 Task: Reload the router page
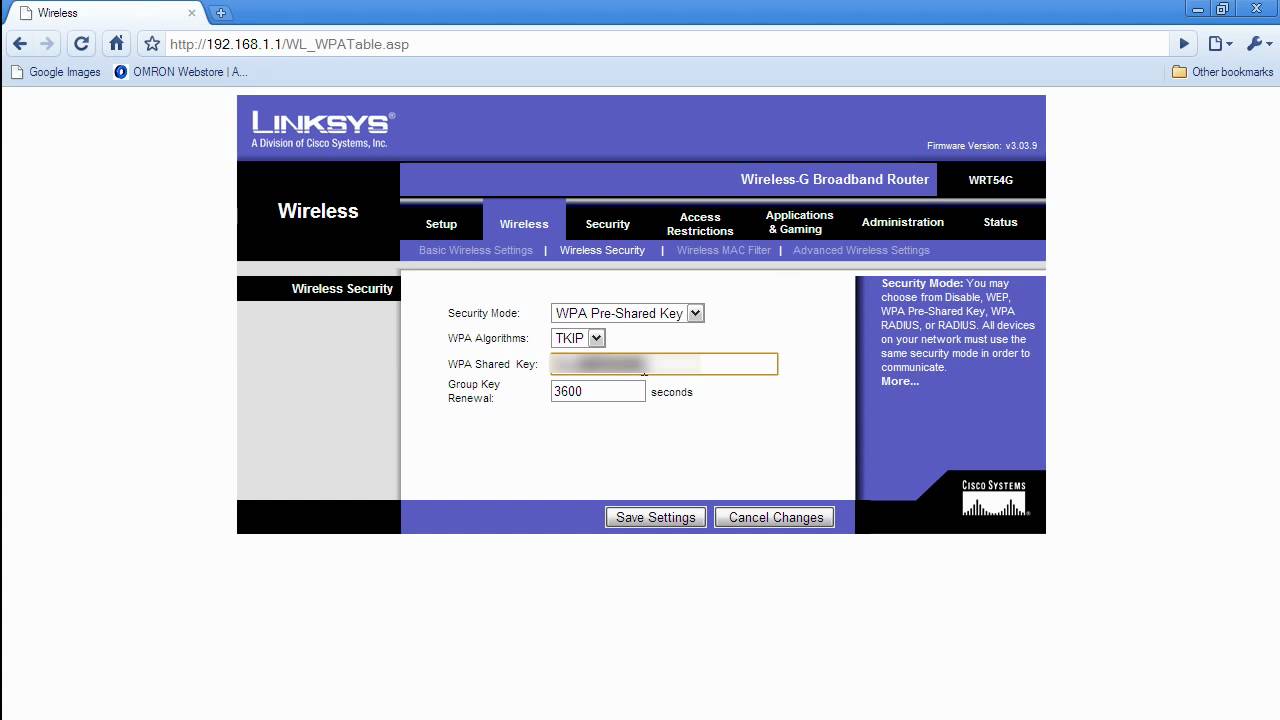click(81, 44)
